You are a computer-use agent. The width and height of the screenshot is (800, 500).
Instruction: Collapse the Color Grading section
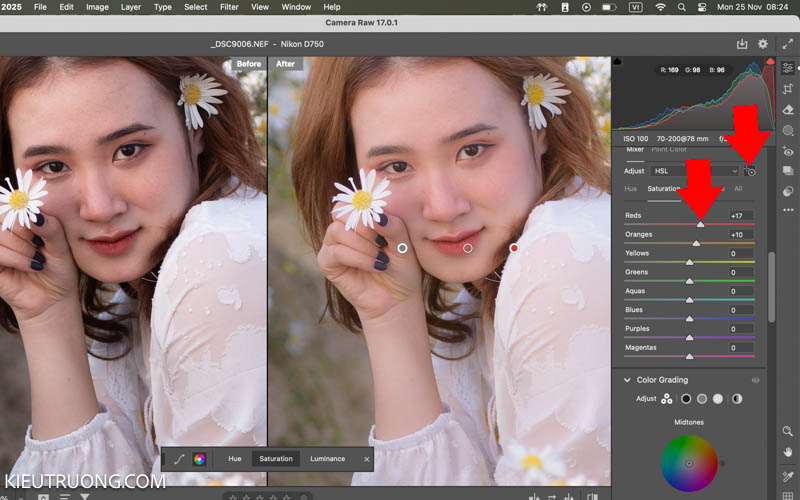[x=627, y=380]
